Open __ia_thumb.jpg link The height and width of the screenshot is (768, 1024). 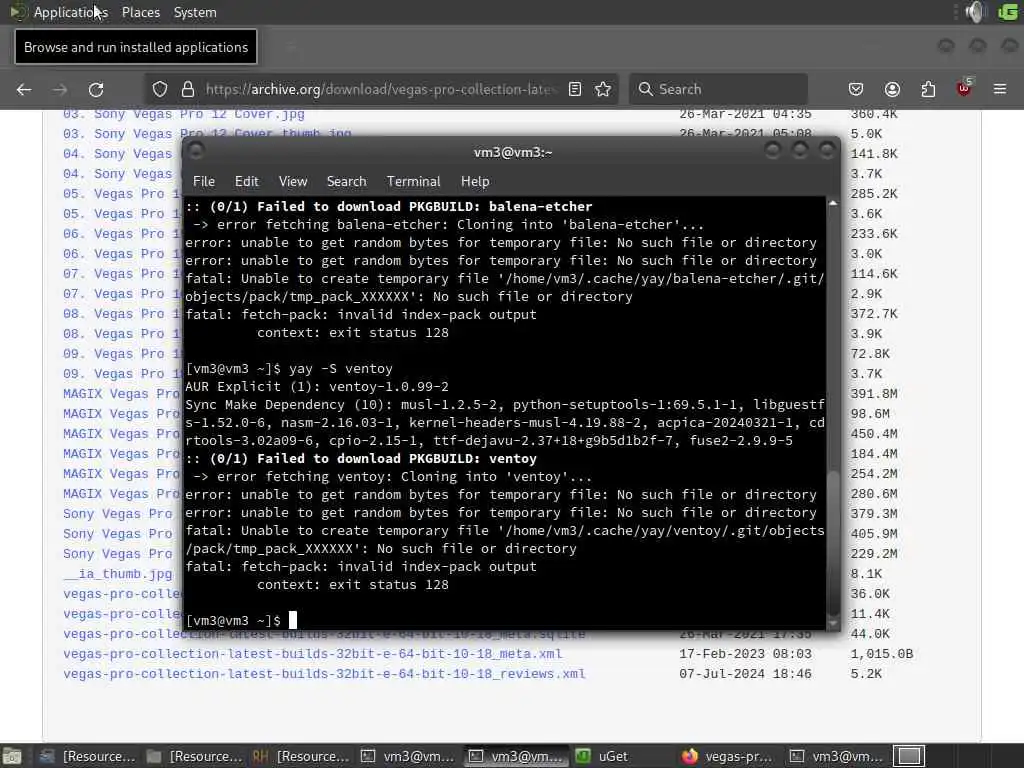pos(118,574)
